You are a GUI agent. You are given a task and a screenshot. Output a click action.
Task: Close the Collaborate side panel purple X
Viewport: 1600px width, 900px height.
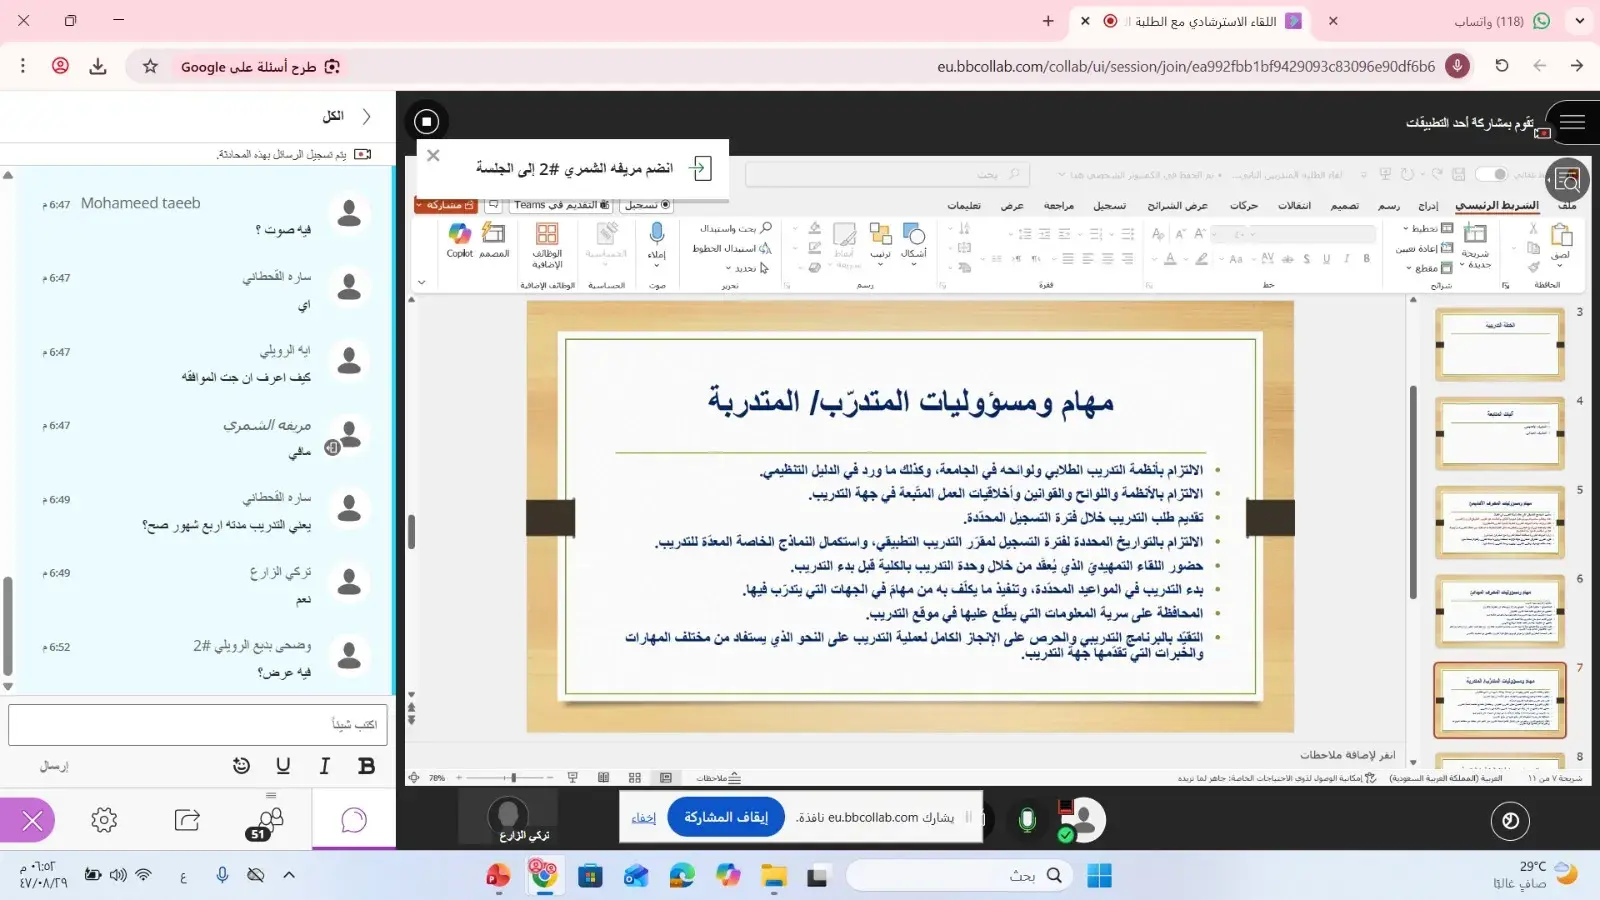pos(32,821)
